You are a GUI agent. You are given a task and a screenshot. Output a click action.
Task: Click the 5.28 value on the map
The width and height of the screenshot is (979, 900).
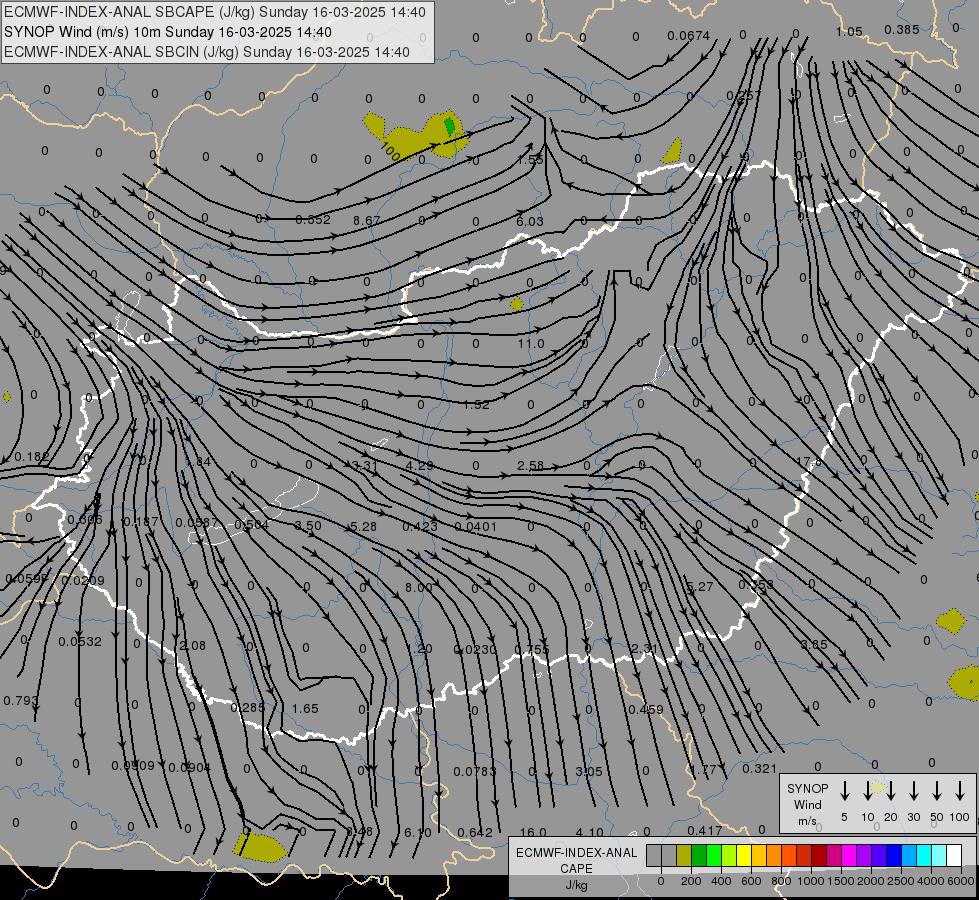click(x=363, y=527)
